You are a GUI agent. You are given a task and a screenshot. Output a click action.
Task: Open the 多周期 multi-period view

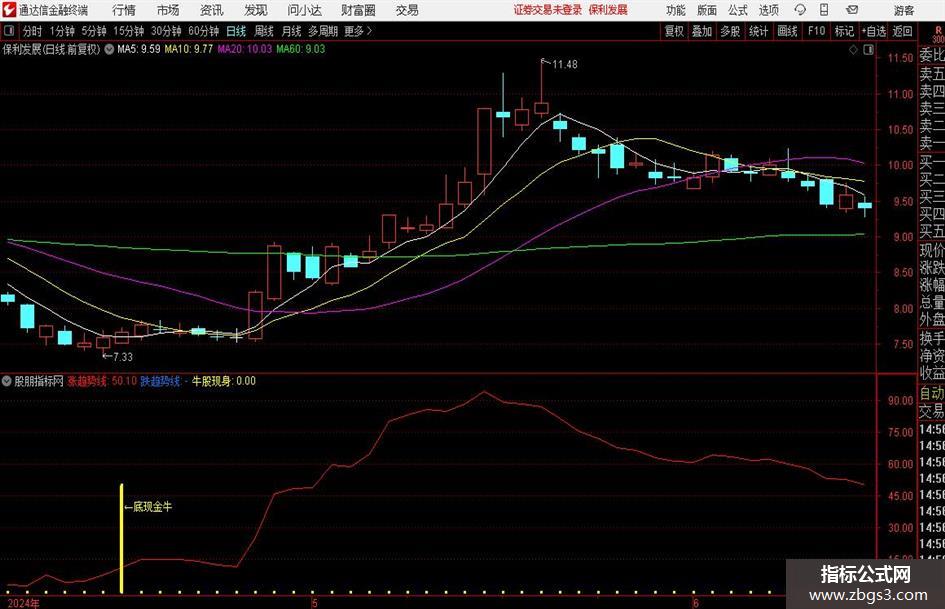point(323,31)
